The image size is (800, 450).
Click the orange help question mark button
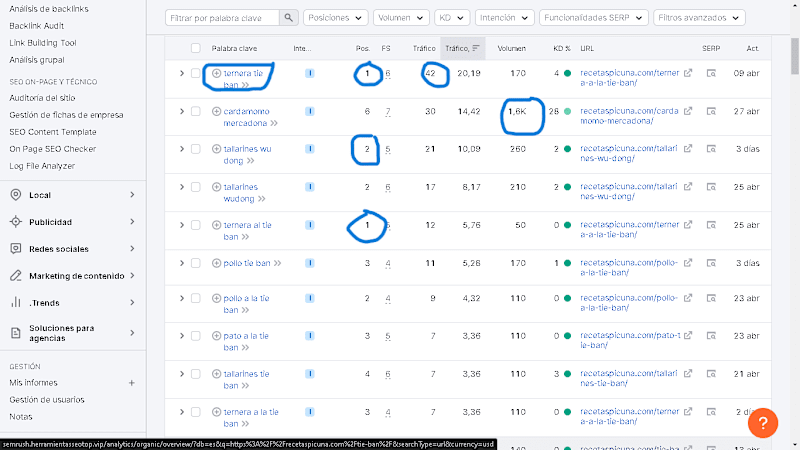click(x=763, y=423)
